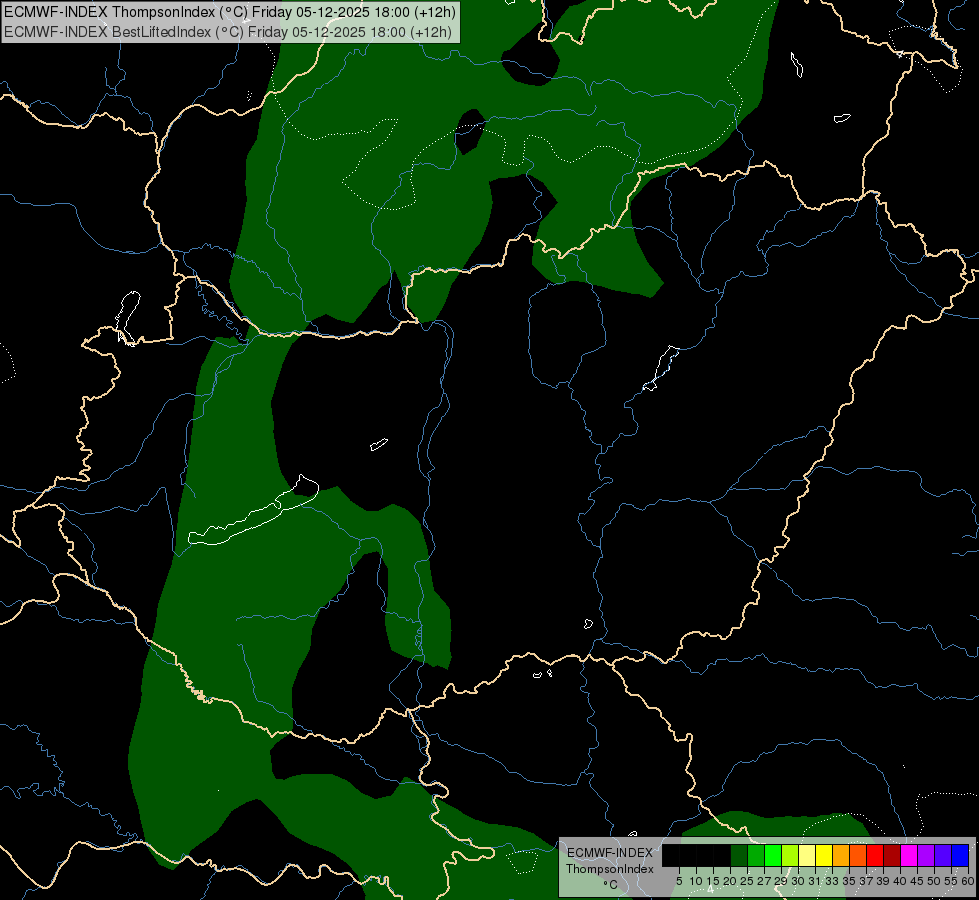Click legend tick value '50'
Image resolution: width=979 pixels, height=900 pixels.
pos(934,881)
